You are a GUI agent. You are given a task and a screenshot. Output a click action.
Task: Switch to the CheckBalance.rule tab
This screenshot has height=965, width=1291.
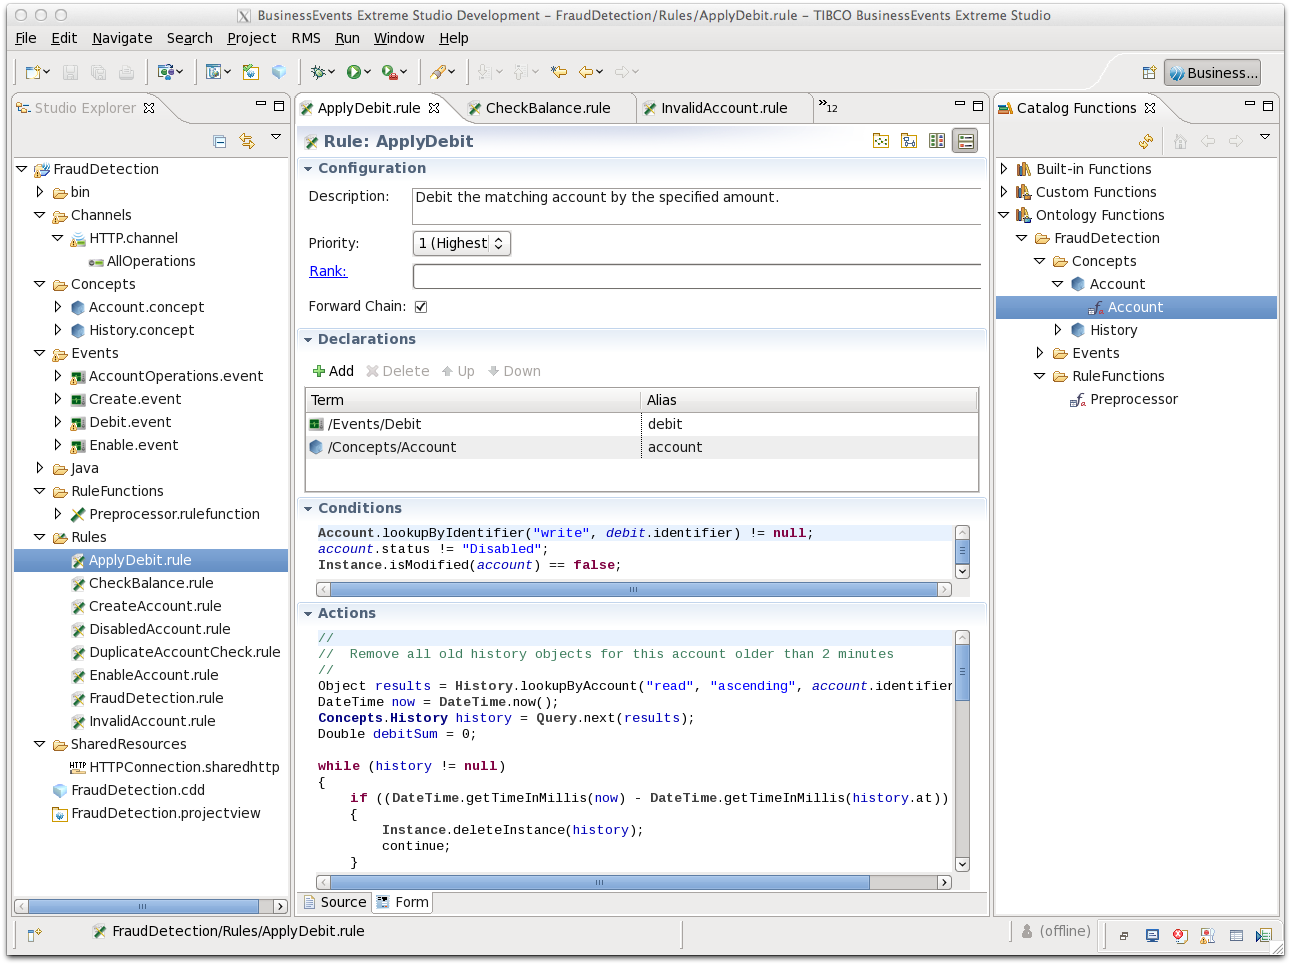548,108
